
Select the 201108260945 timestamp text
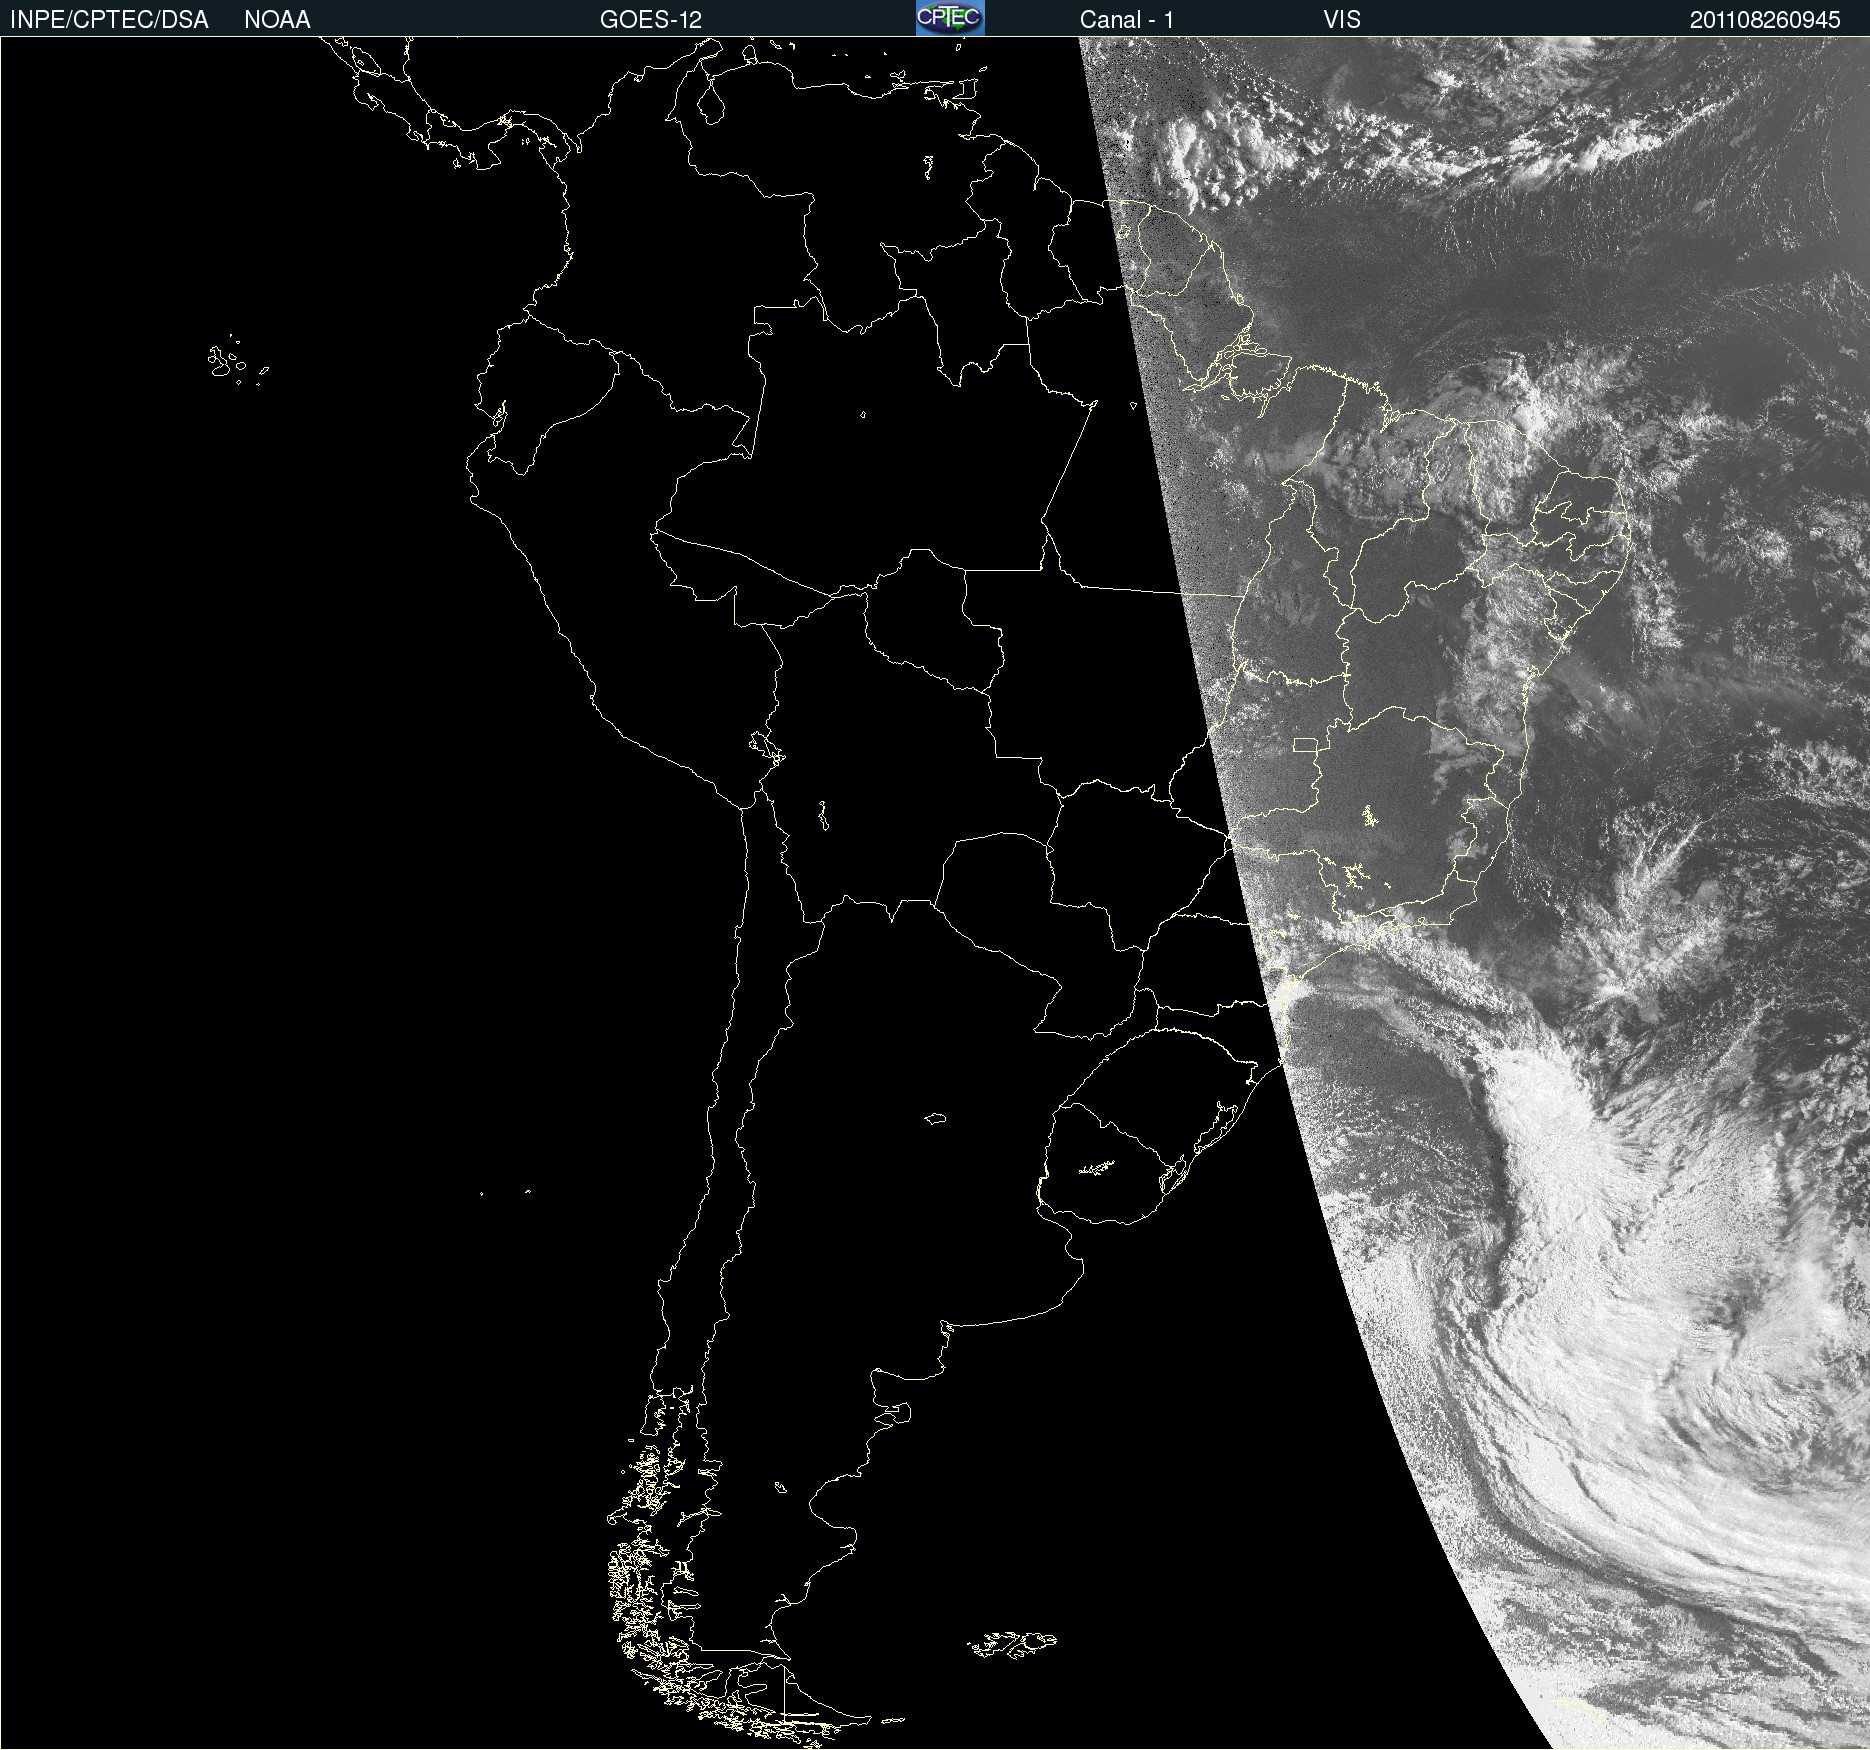point(1765,20)
